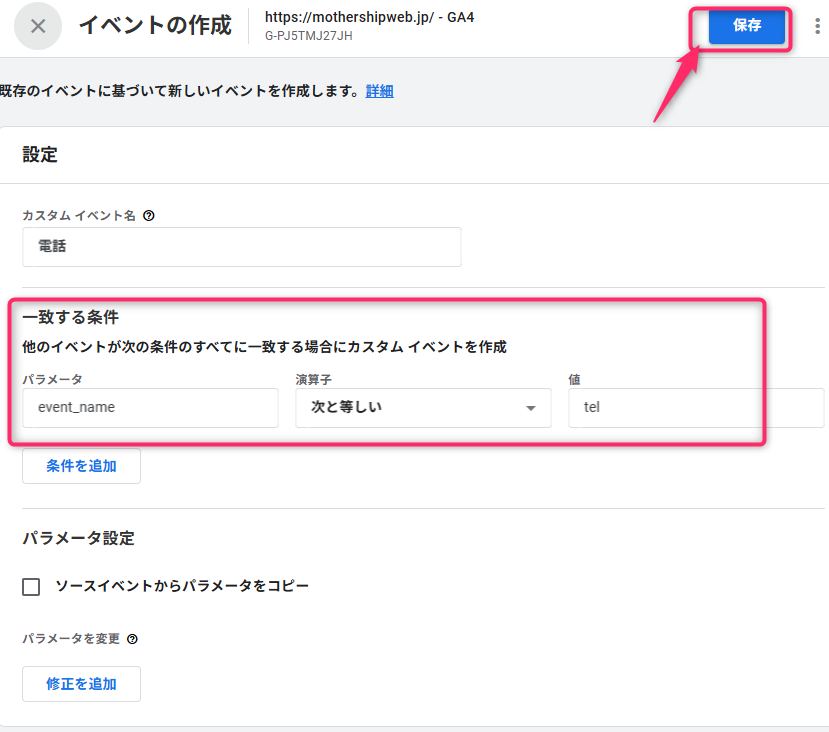Click the arrow in the 演算子 dropdown

coord(530,408)
